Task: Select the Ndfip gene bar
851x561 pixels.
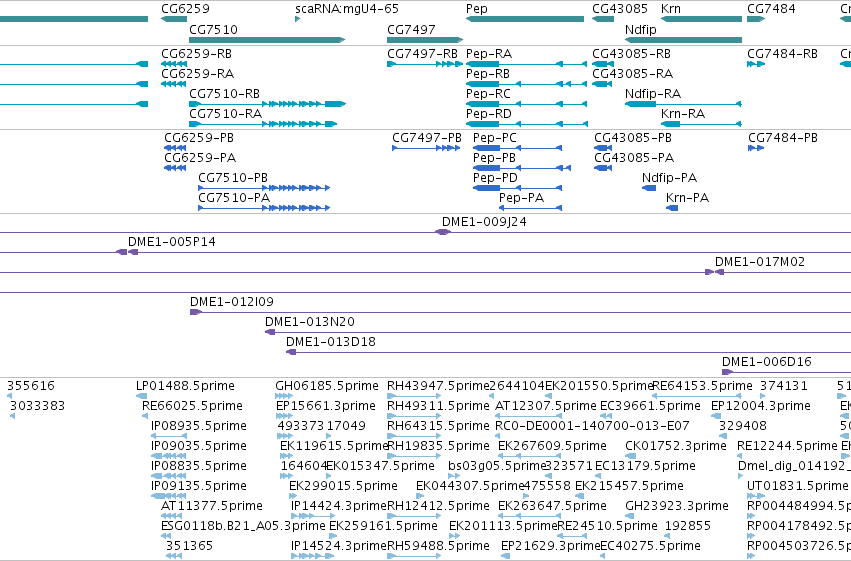Action: pyautogui.click(x=683, y=40)
